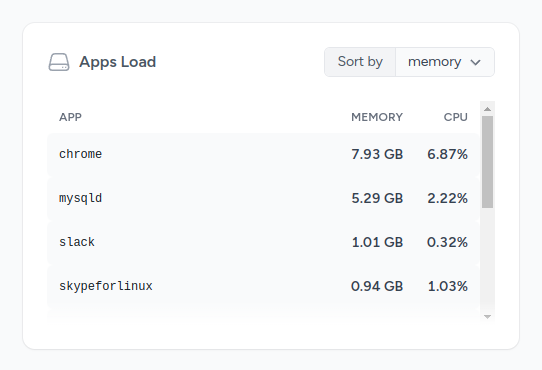Click slack's 1.01 GB memory value
The height and width of the screenshot is (370, 542).
pos(377,242)
